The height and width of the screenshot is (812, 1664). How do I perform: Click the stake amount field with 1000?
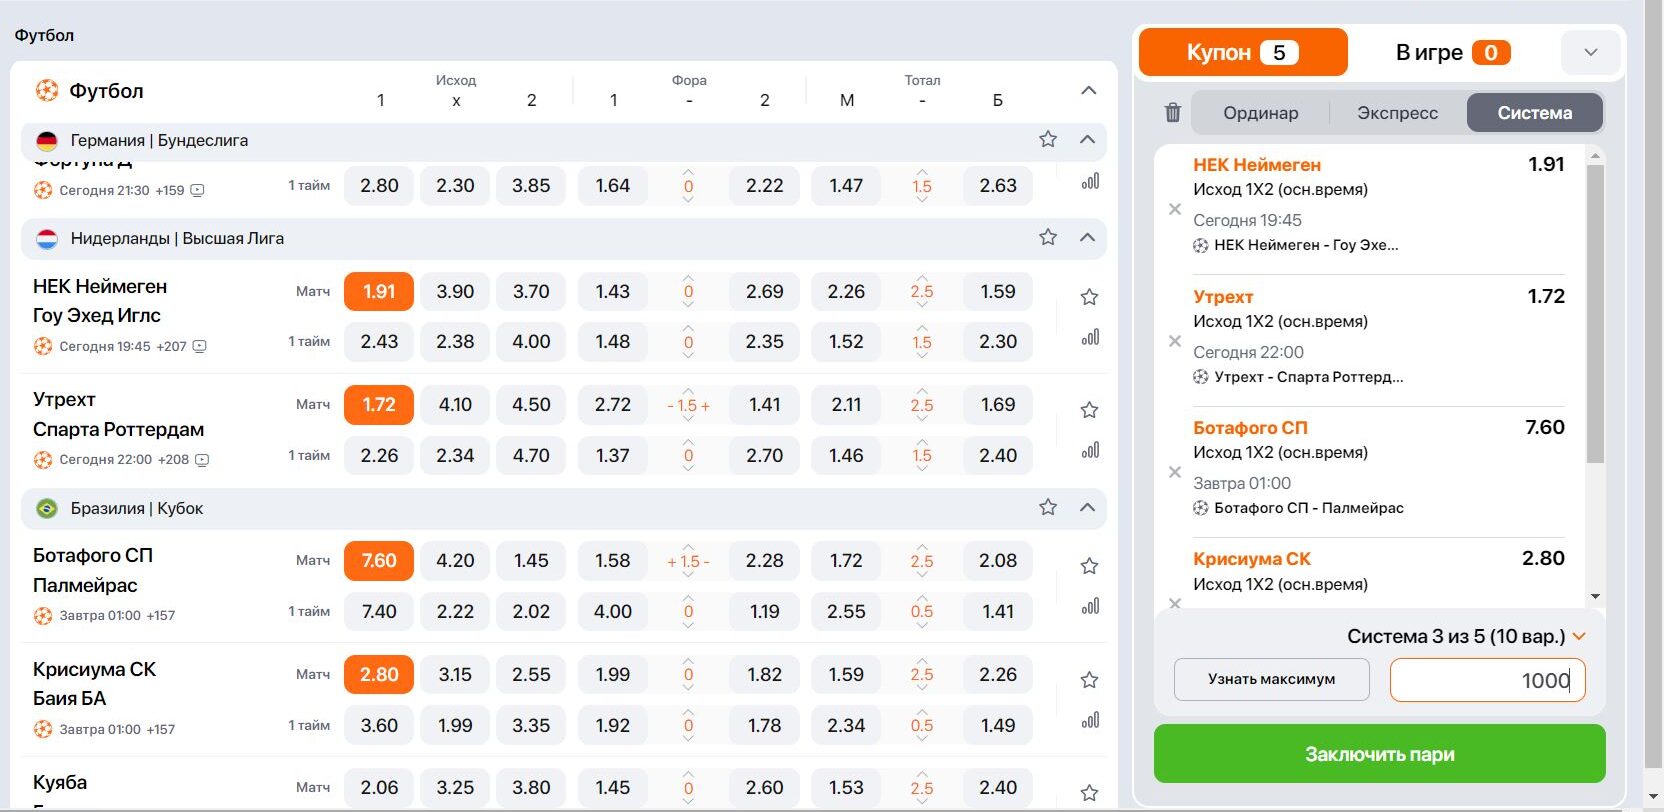1487,680
